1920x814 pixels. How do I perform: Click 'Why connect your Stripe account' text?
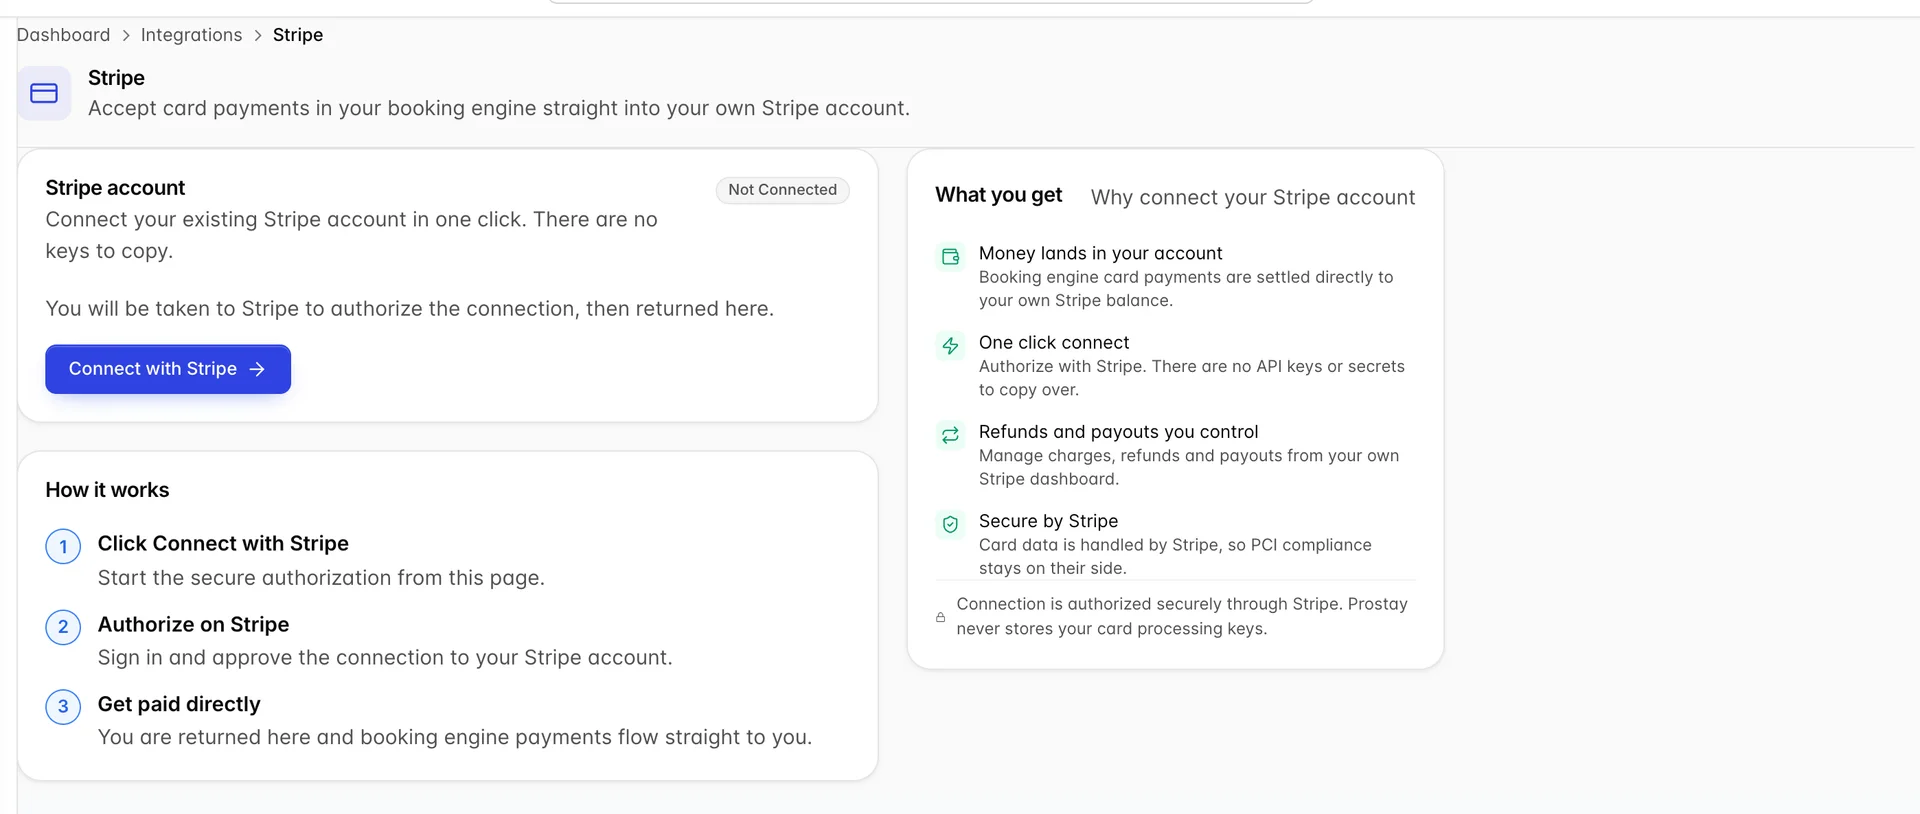click(x=1252, y=197)
